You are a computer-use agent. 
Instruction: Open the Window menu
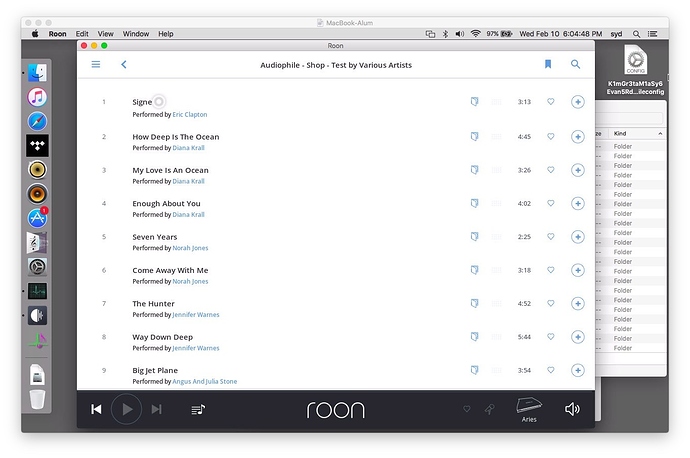(x=136, y=34)
